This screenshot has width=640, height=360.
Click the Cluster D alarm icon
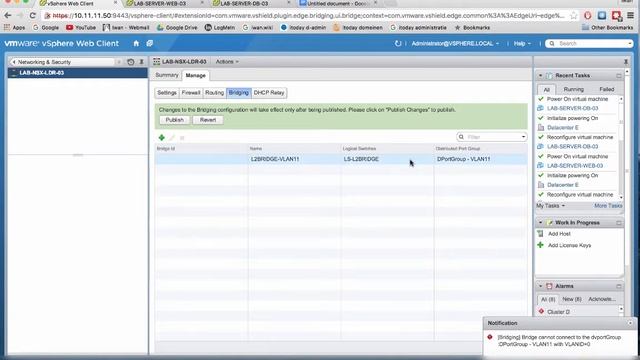541,311
